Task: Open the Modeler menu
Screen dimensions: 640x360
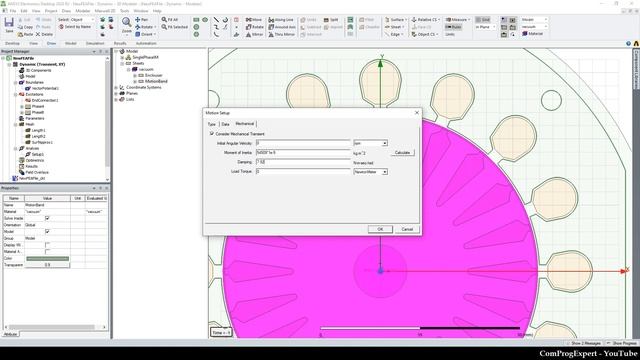Action: click(83, 11)
